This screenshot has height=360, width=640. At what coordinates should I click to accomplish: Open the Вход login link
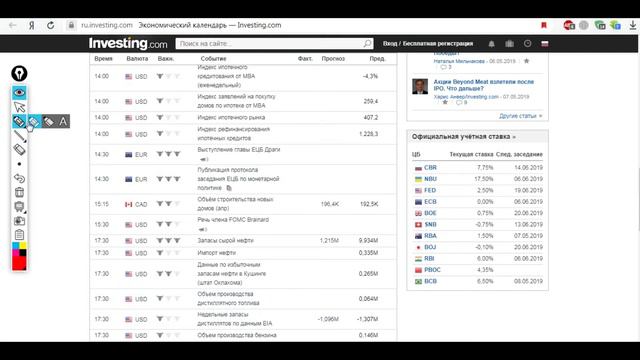pos(390,43)
